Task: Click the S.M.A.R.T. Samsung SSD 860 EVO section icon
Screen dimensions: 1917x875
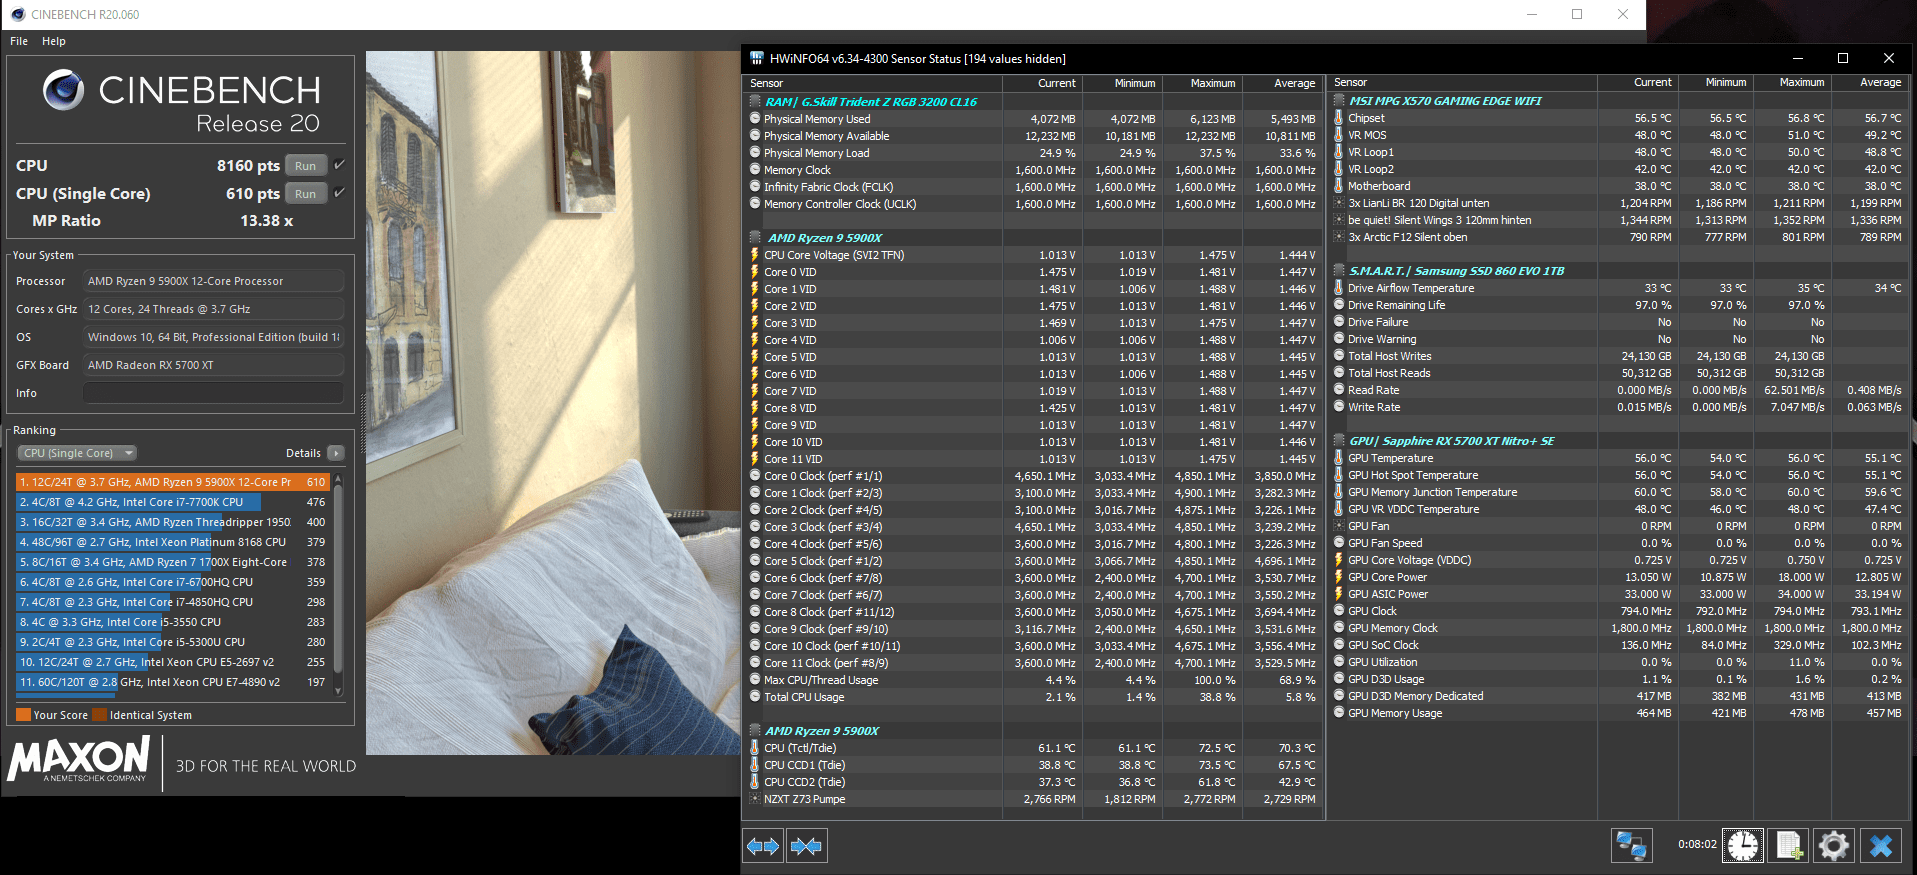Action: [x=1339, y=271]
